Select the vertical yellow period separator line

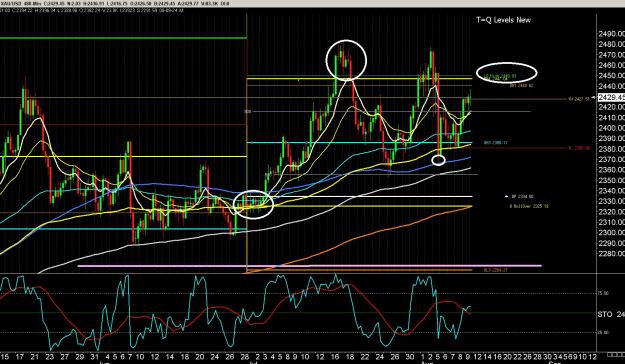(247, 144)
